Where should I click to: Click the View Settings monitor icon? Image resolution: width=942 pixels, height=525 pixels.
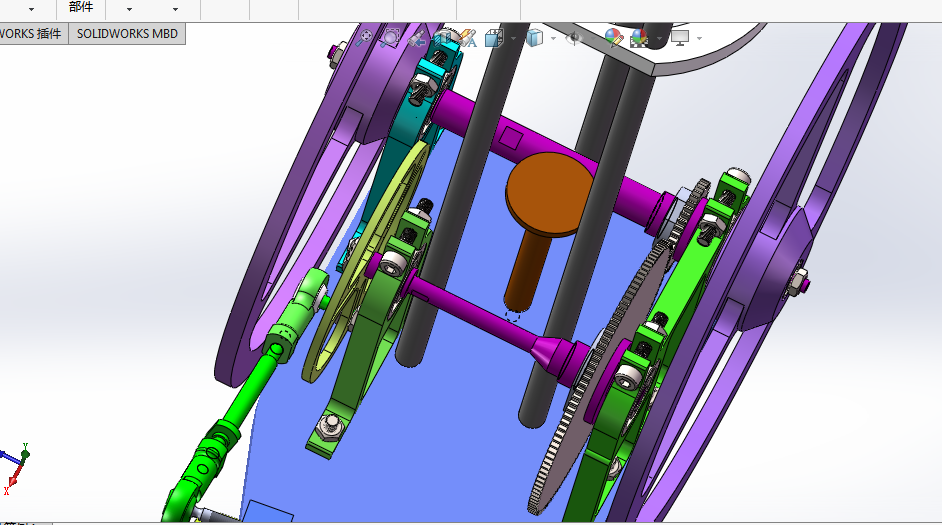[x=679, y=38]
